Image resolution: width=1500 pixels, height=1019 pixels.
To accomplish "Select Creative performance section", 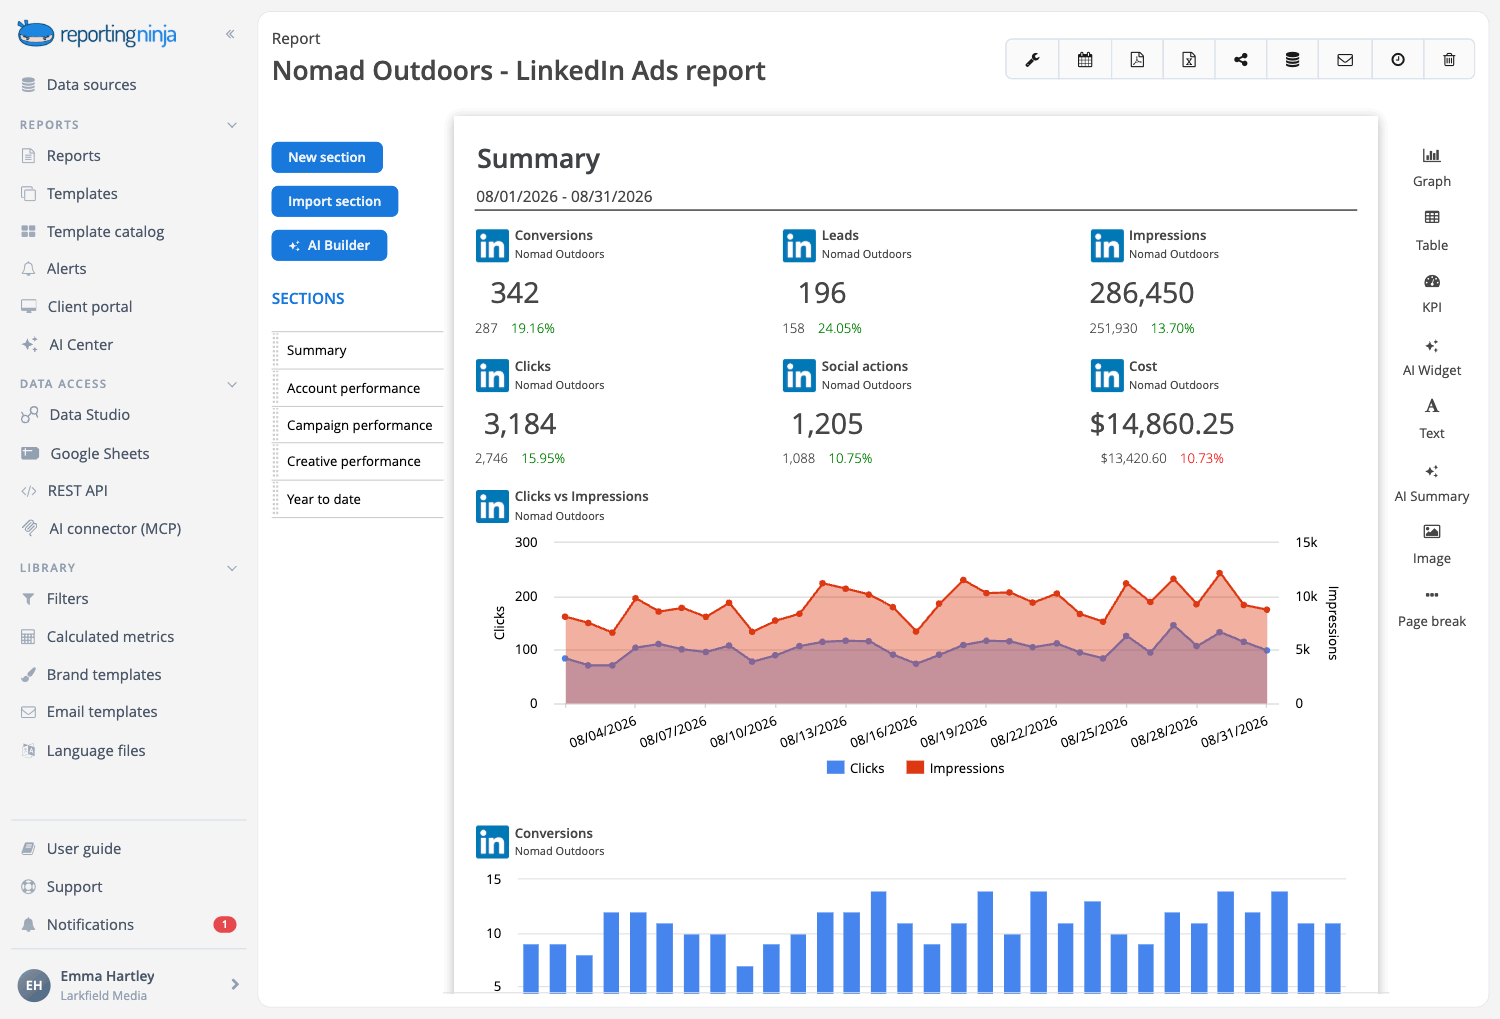I will point(358,461).
